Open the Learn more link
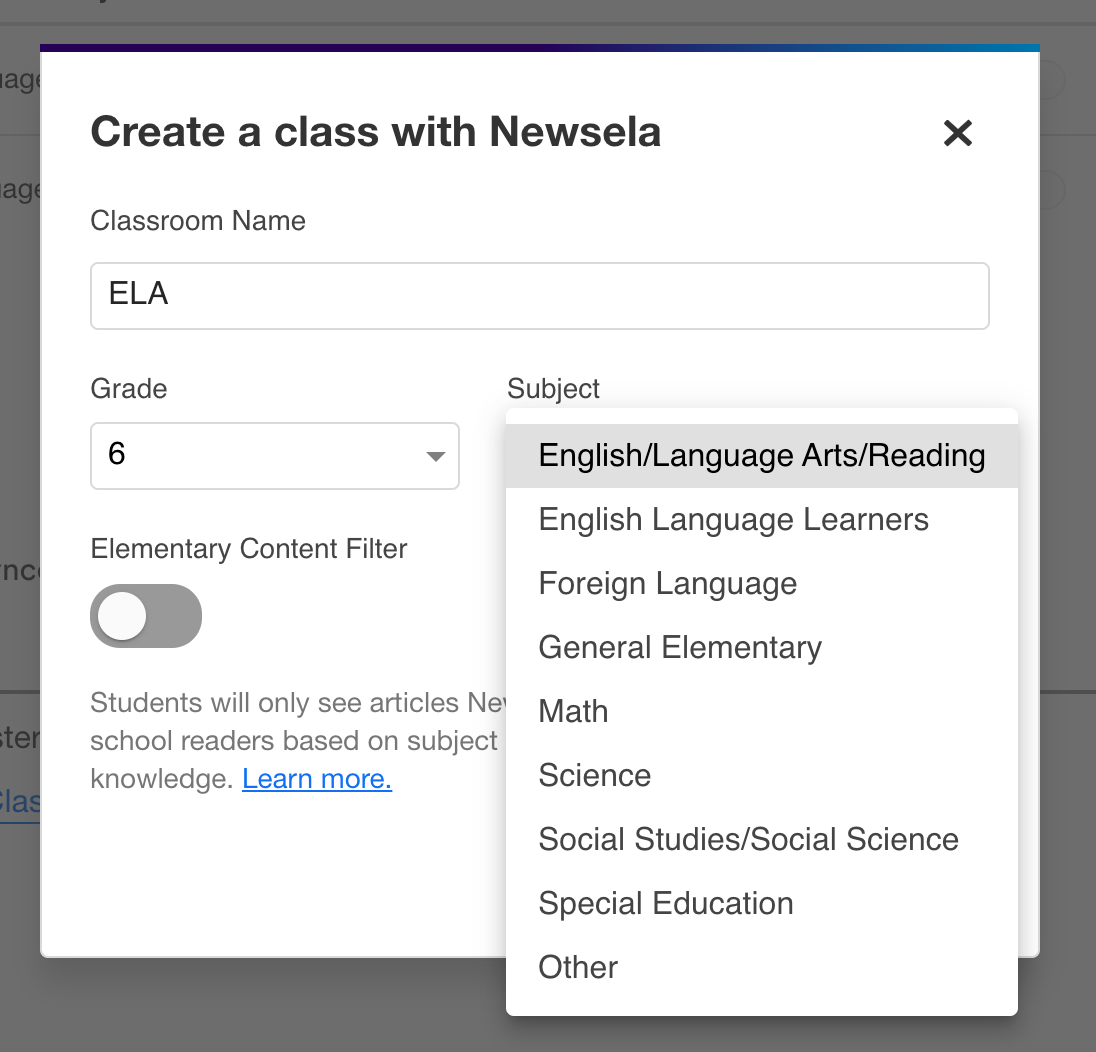Viewport: 1096px width, 1052px height. 317,779
